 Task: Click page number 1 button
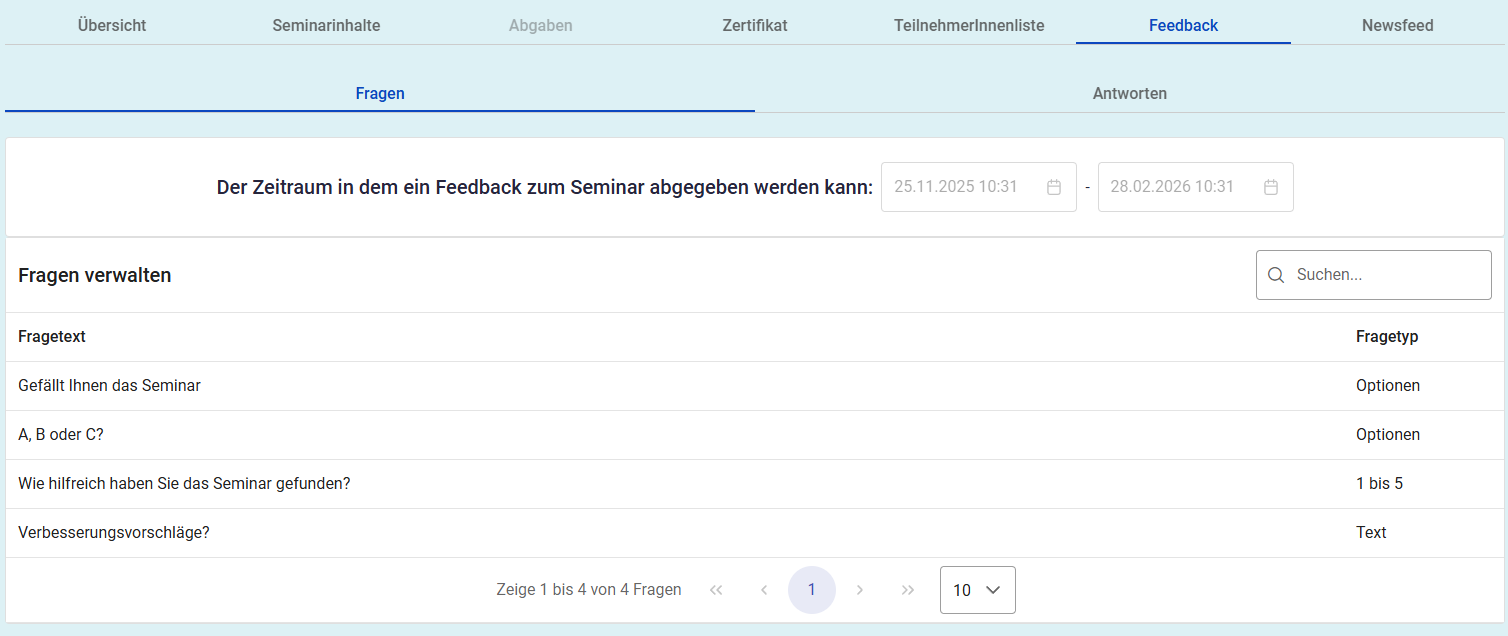click(x=812, y=590)
